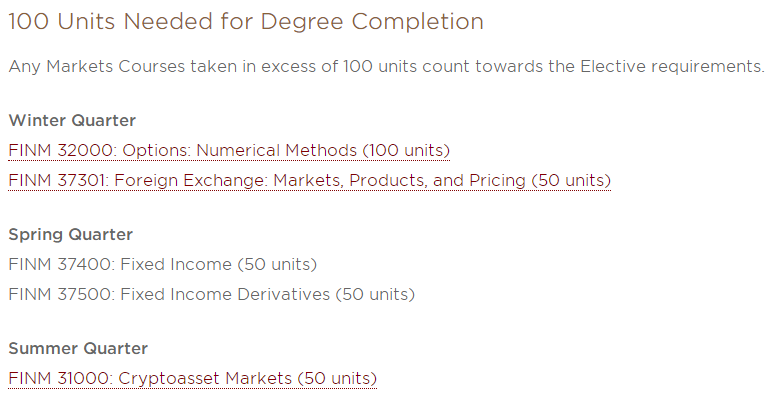
Task: Click the FINM 37500: Fixed Income Derivatives line
Action: pyautogui.click(x=211, y=294)
